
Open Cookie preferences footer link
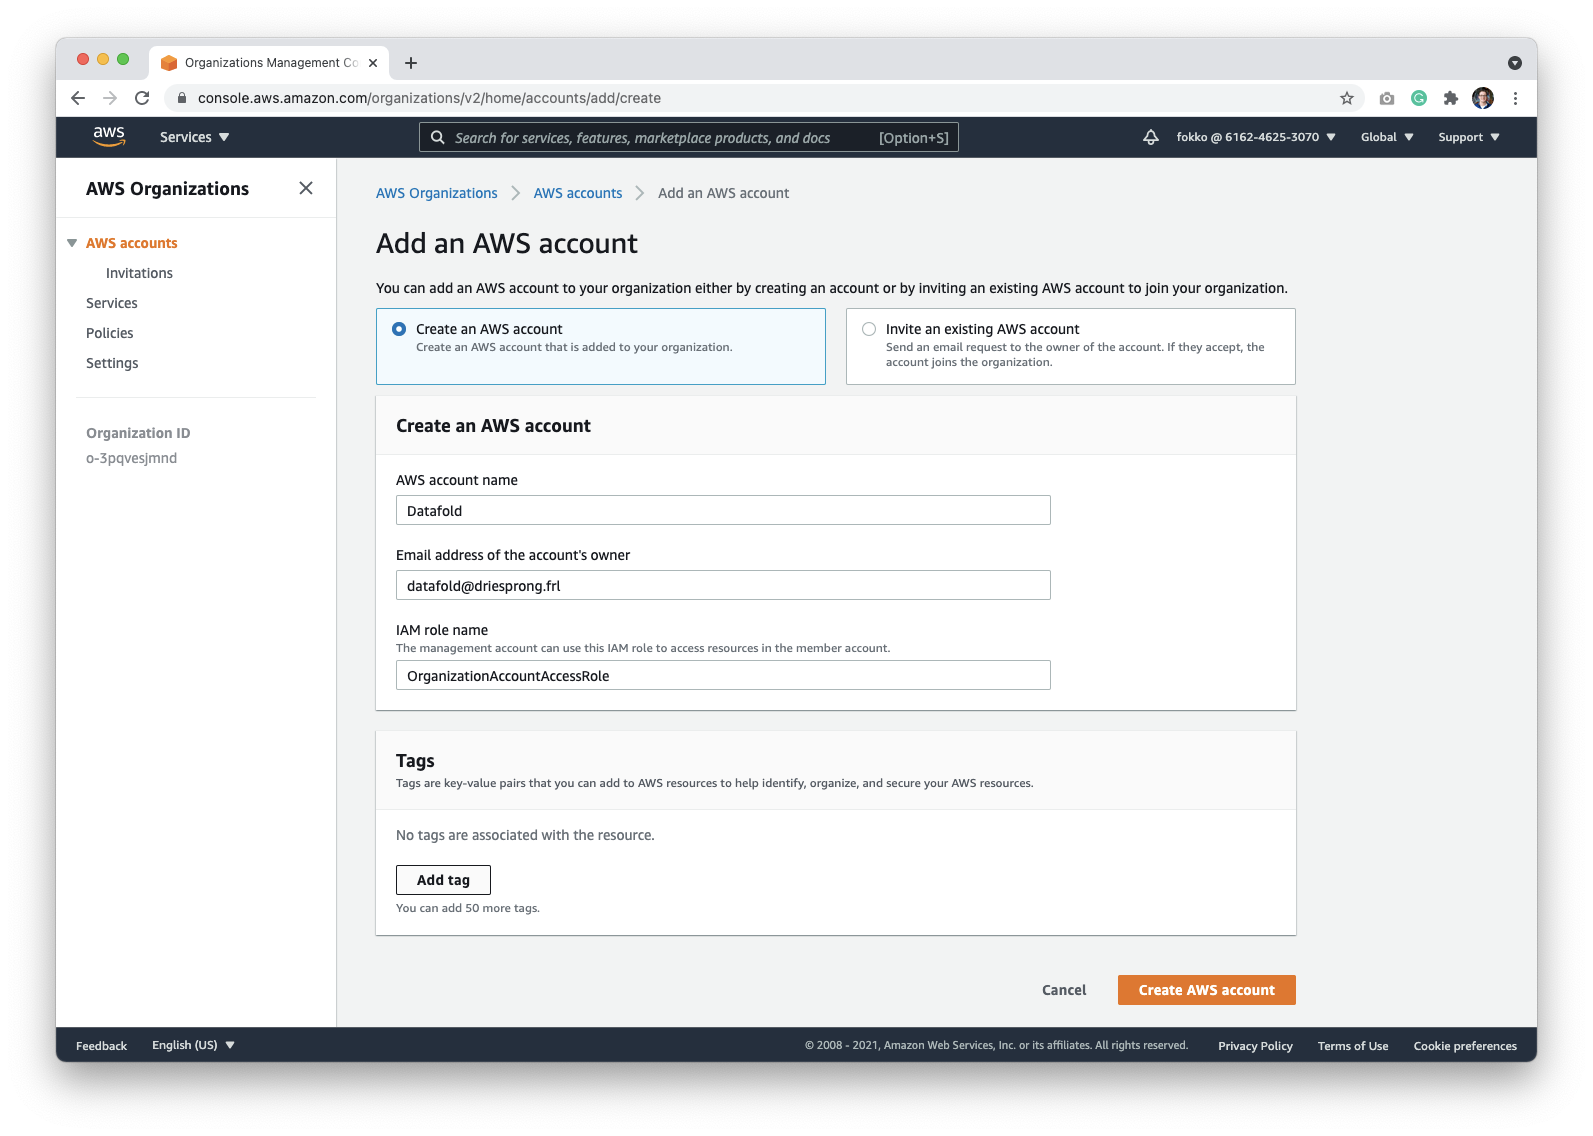click(1465, 1046)
